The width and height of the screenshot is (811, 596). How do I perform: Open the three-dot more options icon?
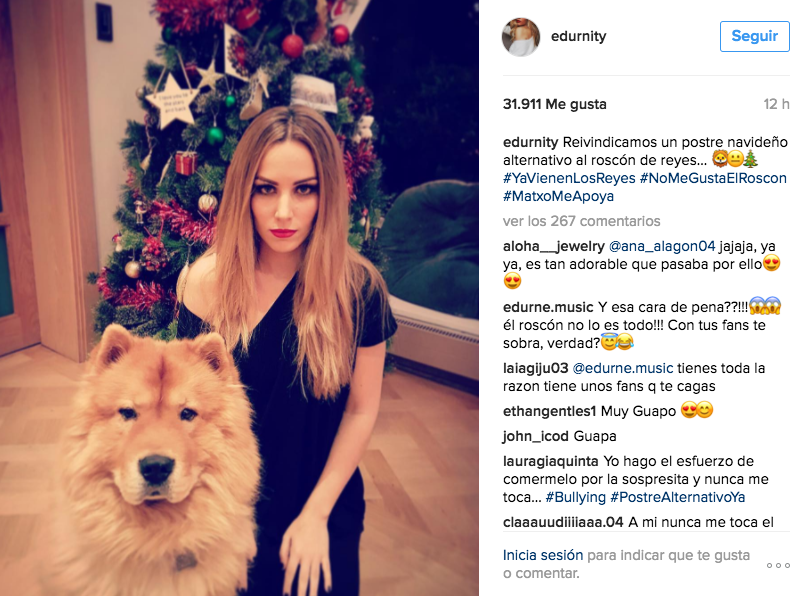coord(778,565)
